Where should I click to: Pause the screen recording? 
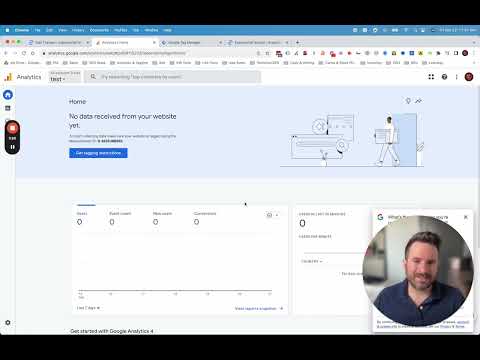12,147
